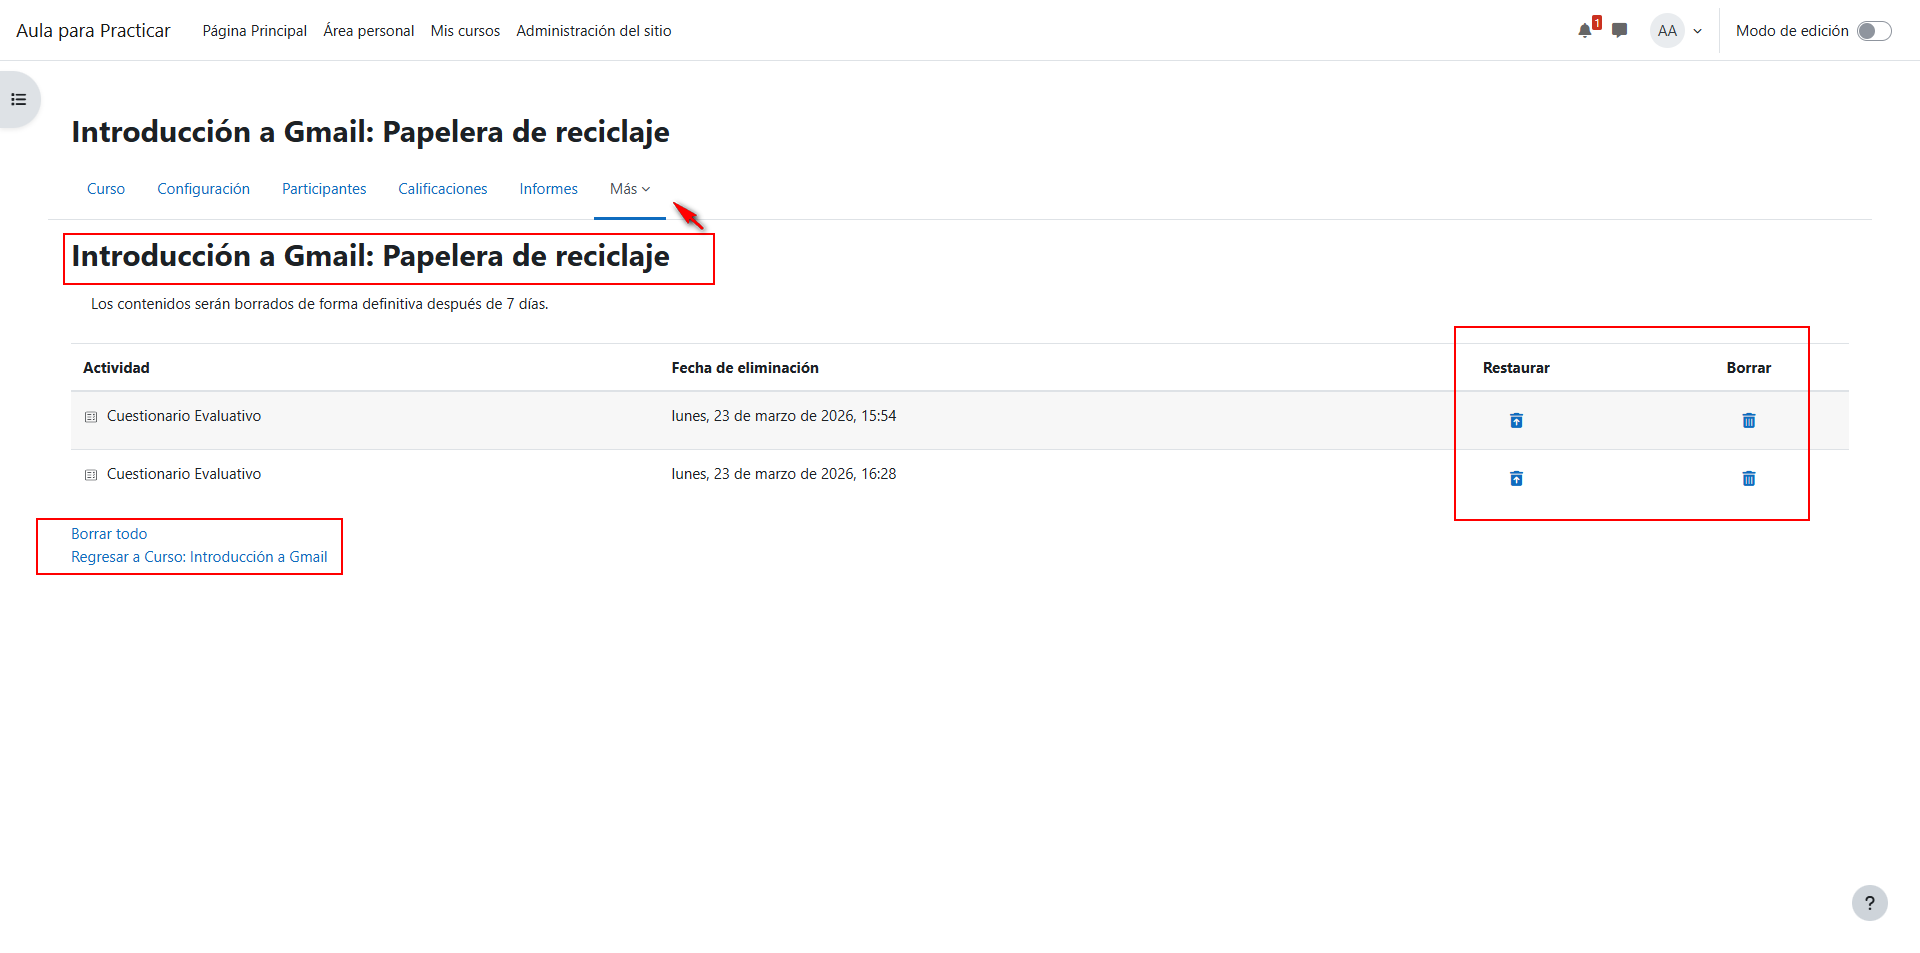The height and width of the screenshot is (953, 1920).
Task: Open Administración del sitio
Action: 594,31
